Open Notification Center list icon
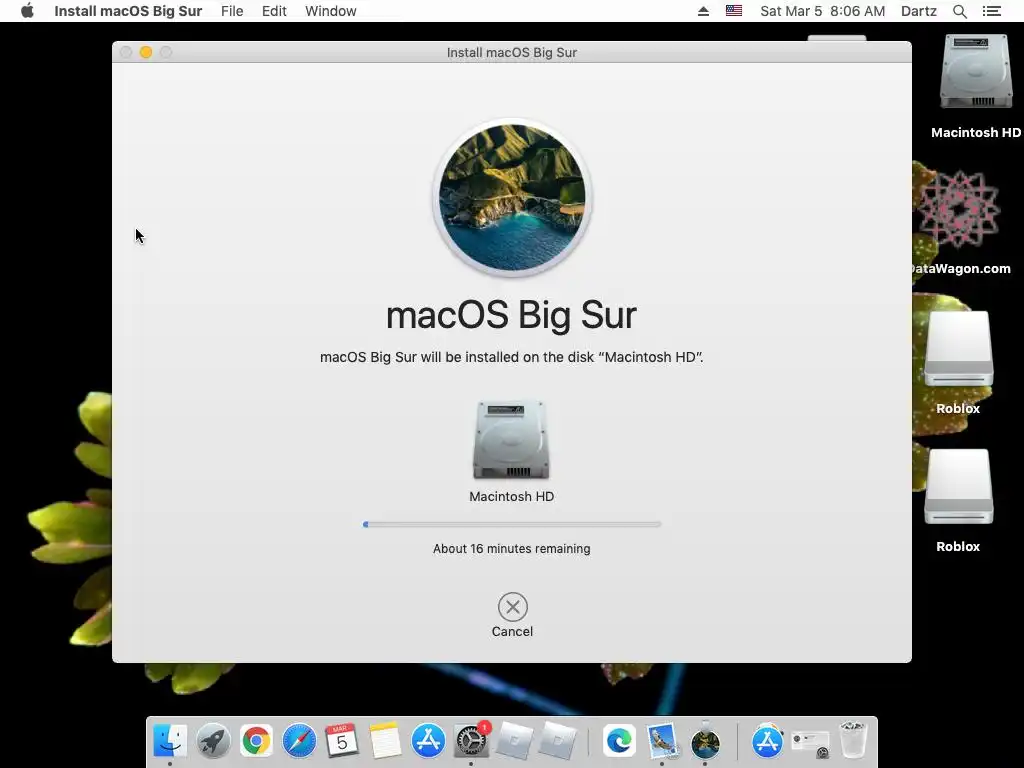 tap(992, 11)
